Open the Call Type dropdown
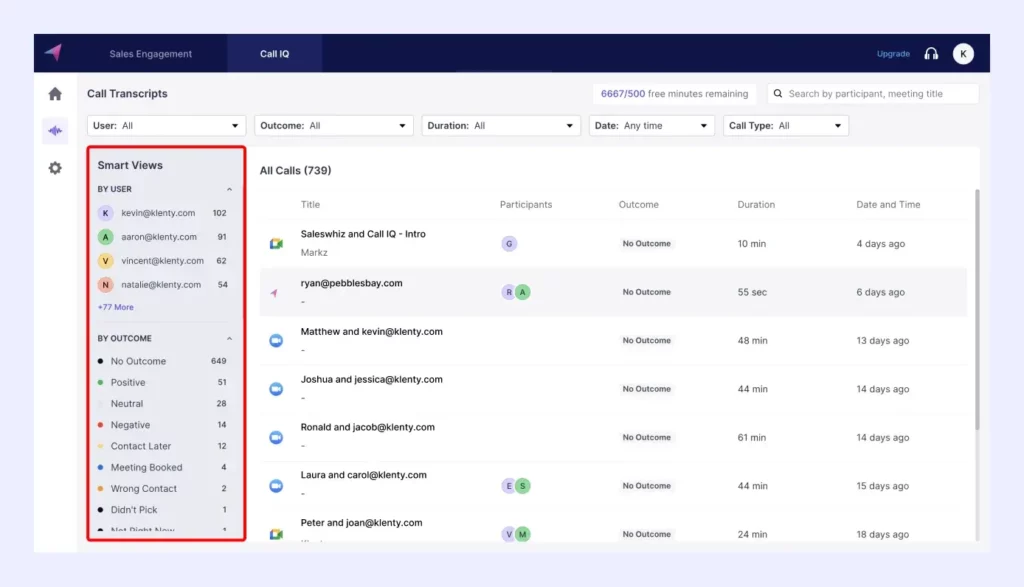 (784, 126)
